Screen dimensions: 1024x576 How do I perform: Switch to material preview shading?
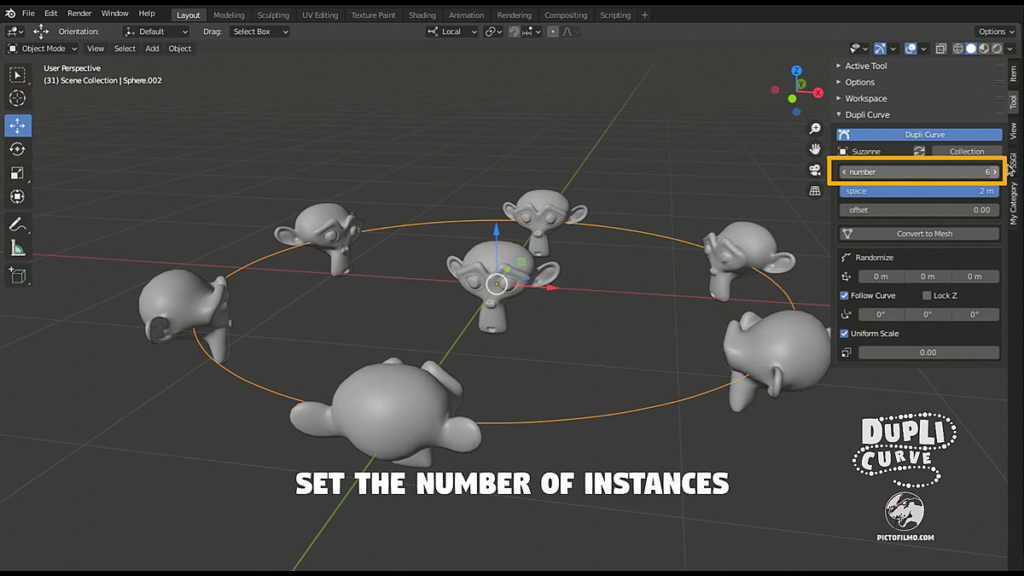984,48
